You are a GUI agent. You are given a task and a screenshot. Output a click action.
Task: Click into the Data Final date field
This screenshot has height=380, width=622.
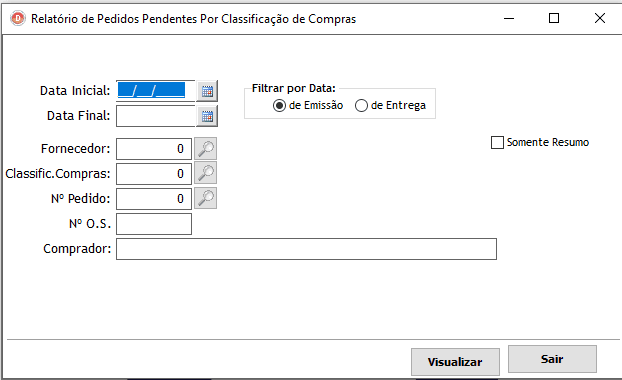pos(156,116)
